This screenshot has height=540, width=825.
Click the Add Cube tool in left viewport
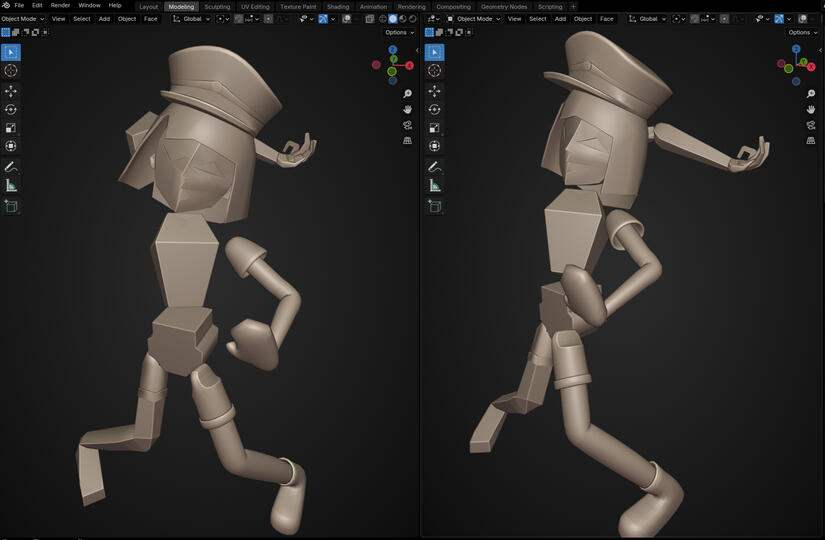[x=11, y=206]
